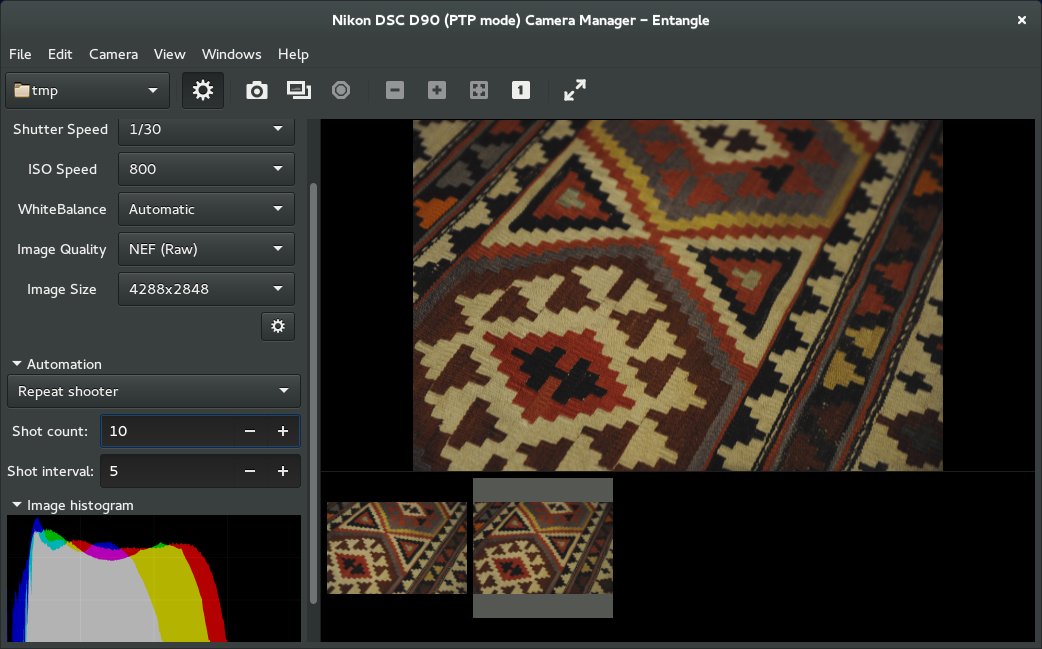This screenshot has height=649, width=1042.
Task: Decrease Shot interval with minus button
Action: [250, 471]
